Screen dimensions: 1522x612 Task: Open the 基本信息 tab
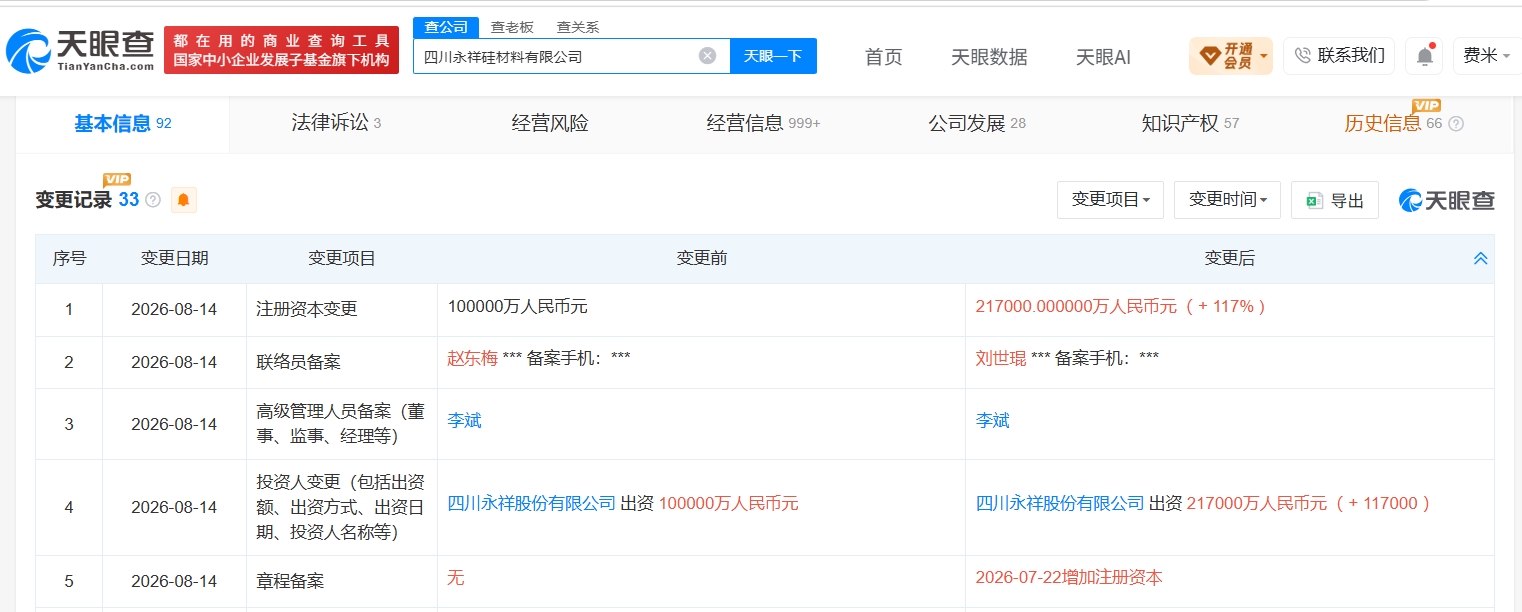click(122, 124)
